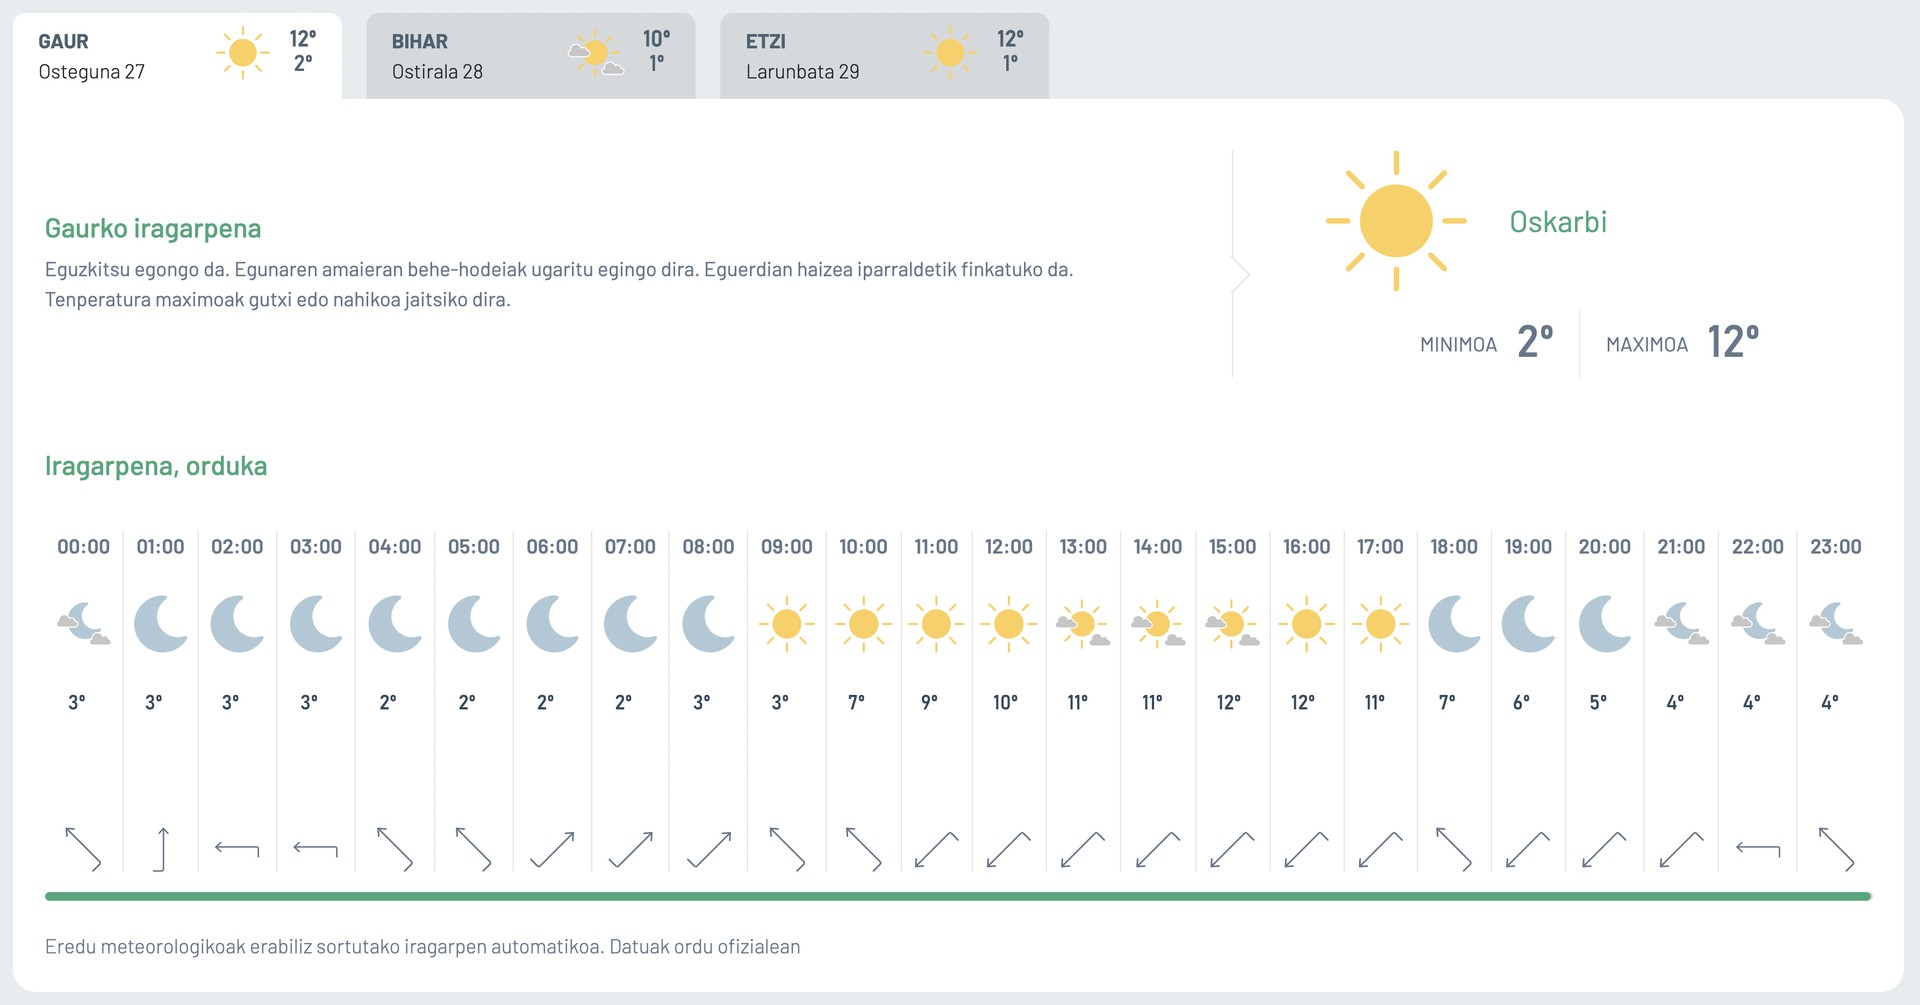Click the cloudy moon icon at 00:00
The image size is (1920, 1005).
click(x=84, y=624)
